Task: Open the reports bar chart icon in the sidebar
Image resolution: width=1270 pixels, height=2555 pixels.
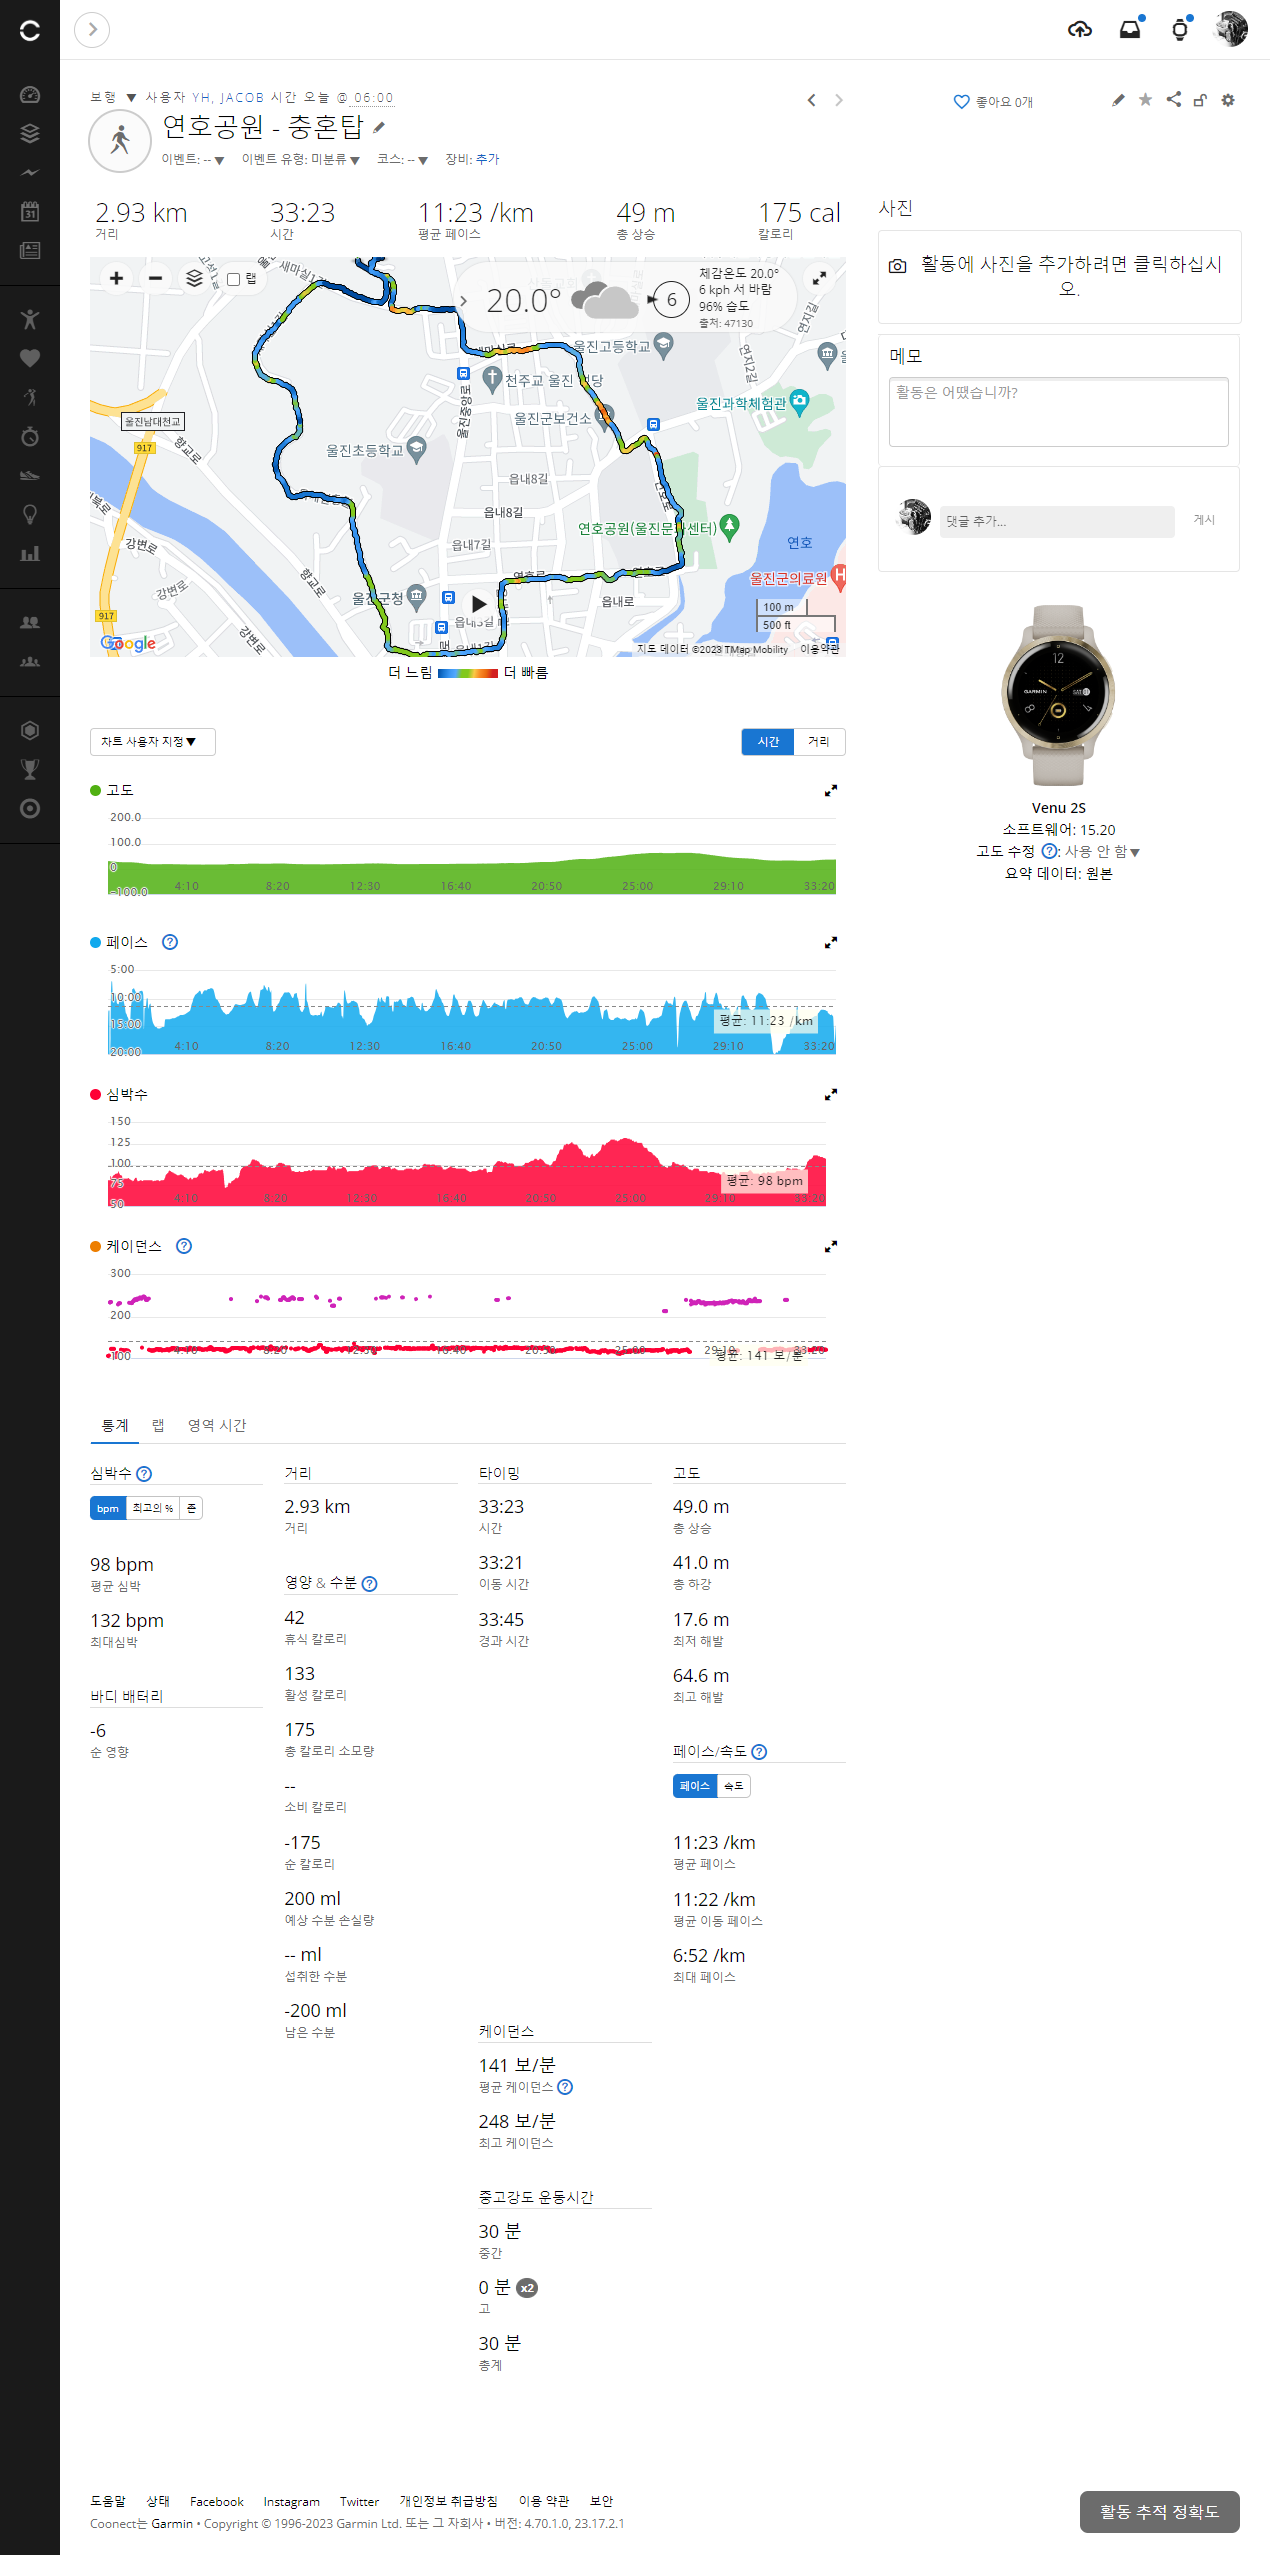Action: [x=30, y=553]
